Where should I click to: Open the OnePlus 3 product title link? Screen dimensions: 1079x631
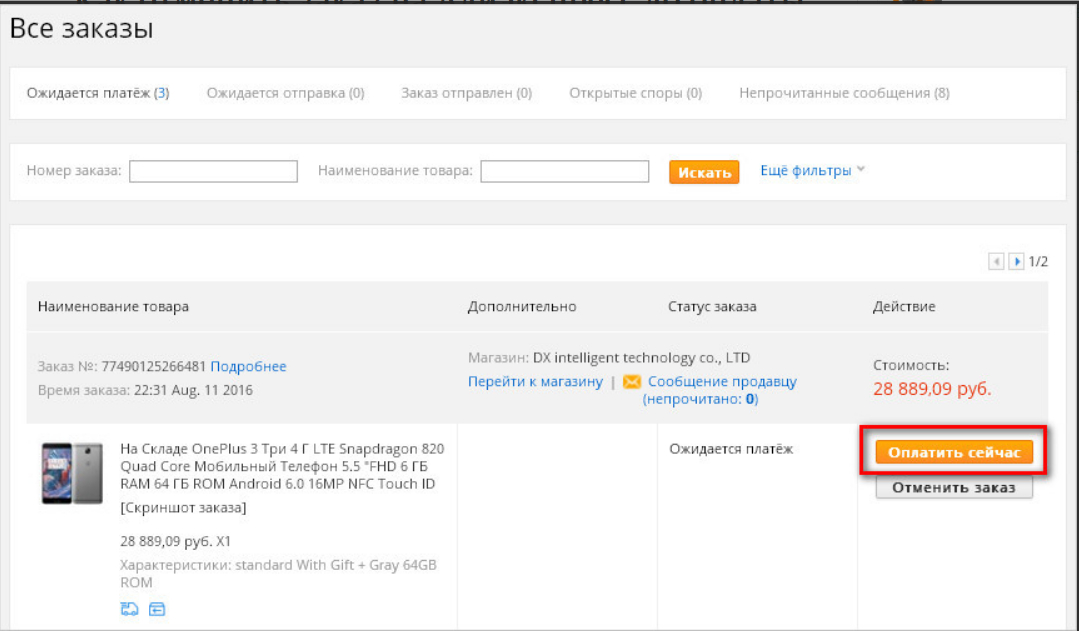click(282, 466)
